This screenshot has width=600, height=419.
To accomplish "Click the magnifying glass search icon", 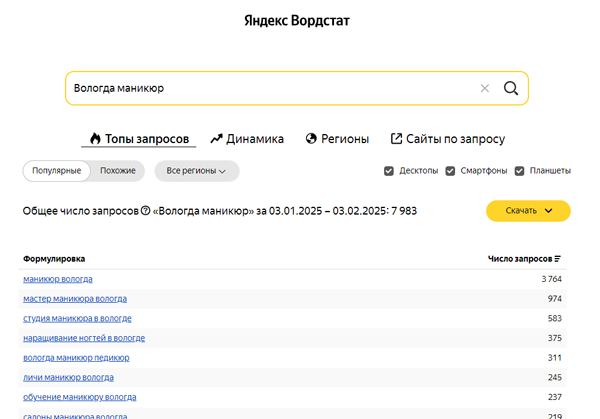I will (510, 88).
